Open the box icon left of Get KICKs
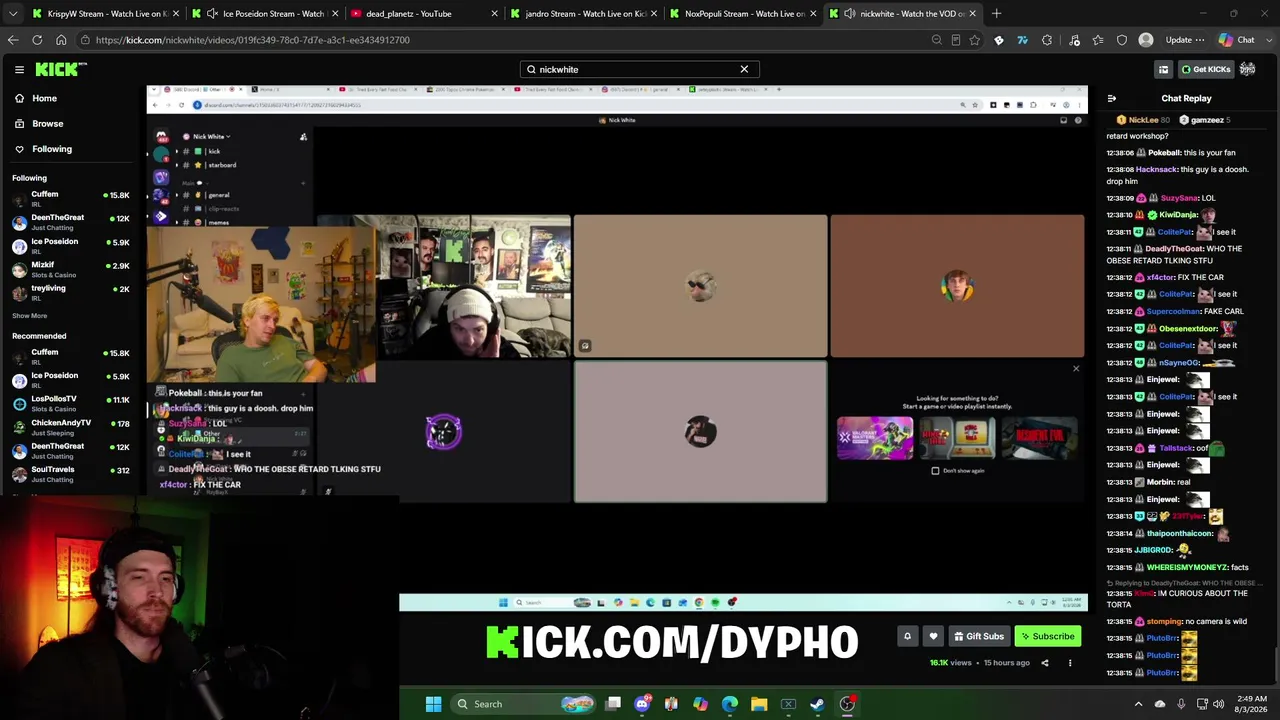 point(1163,69)
